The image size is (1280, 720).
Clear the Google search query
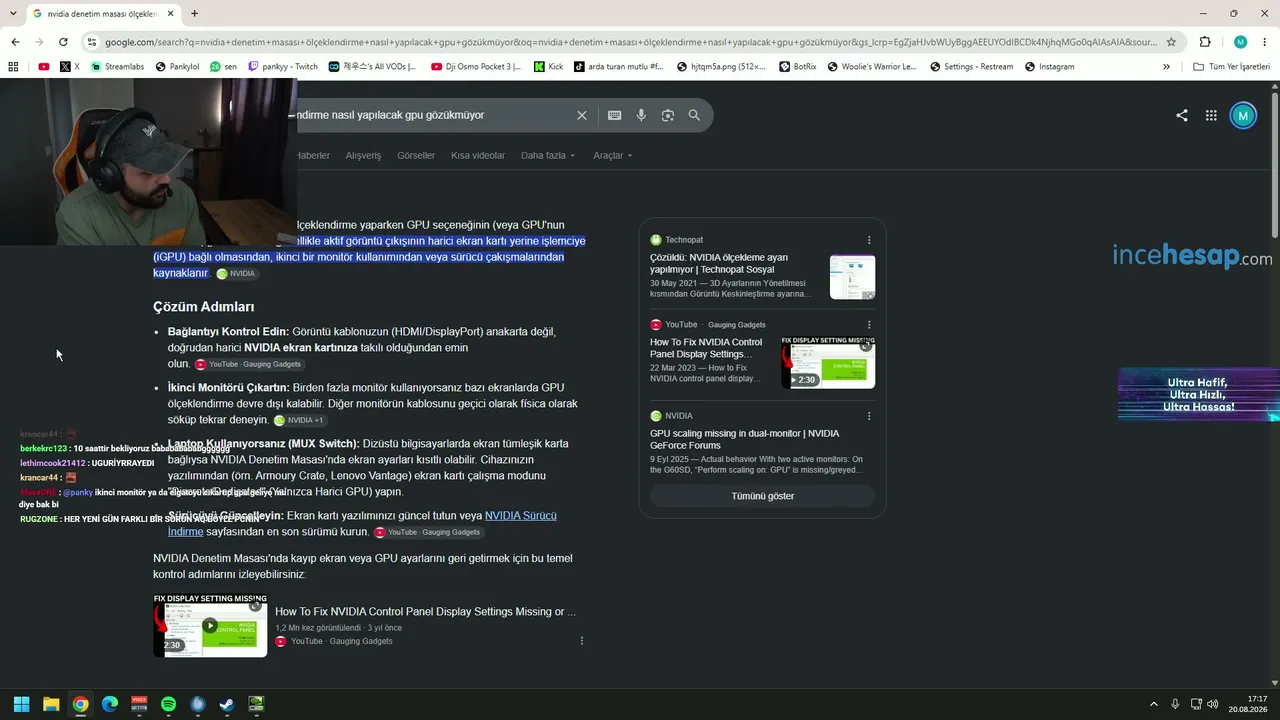coord(582,115)
